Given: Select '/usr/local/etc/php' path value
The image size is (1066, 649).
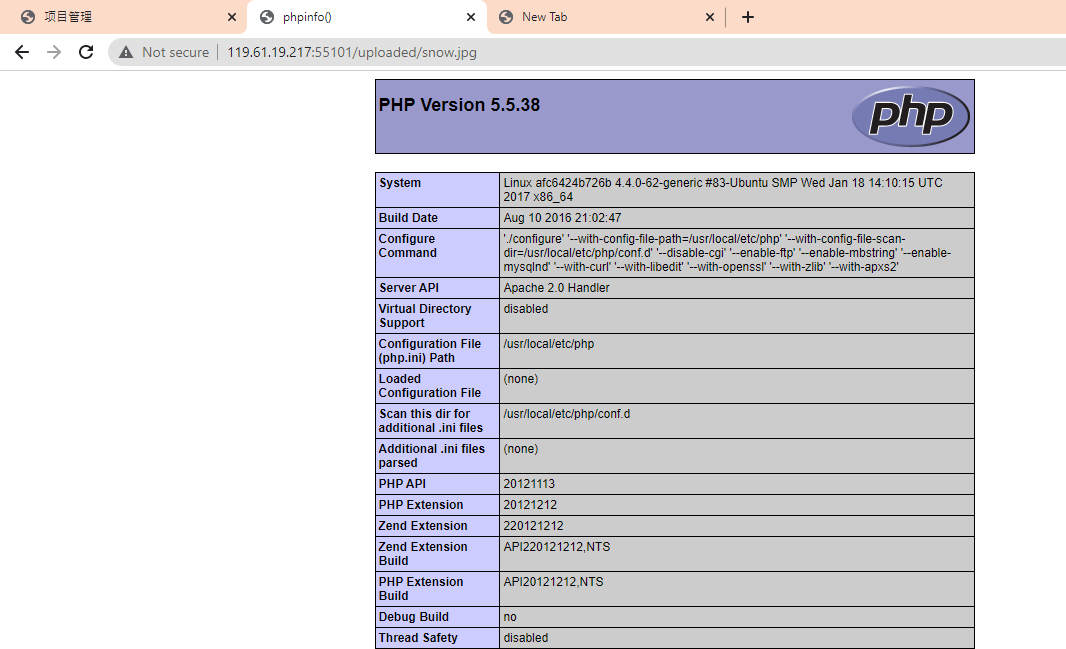Looking at the screenshot, I should pyautogui.click(x=549, y=344).
